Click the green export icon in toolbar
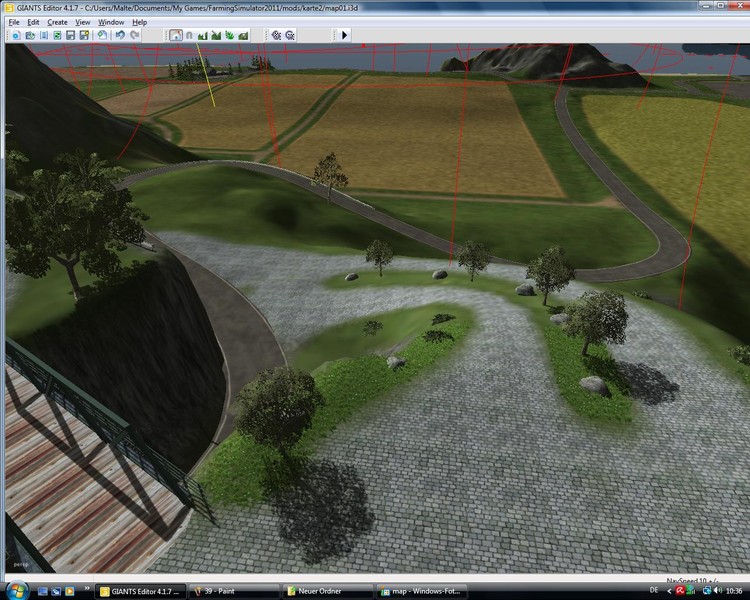750x600 pixels. [x=57, y=35]
